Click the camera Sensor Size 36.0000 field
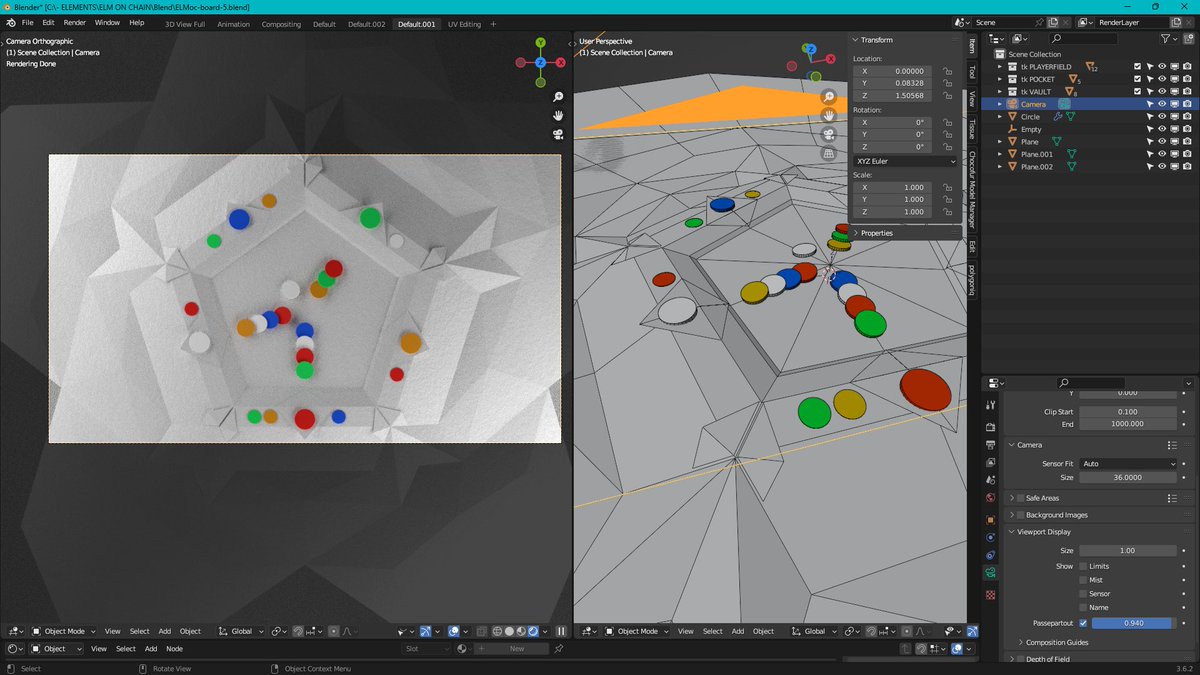Viewport: 1200px width, 675px height. 1128,477
